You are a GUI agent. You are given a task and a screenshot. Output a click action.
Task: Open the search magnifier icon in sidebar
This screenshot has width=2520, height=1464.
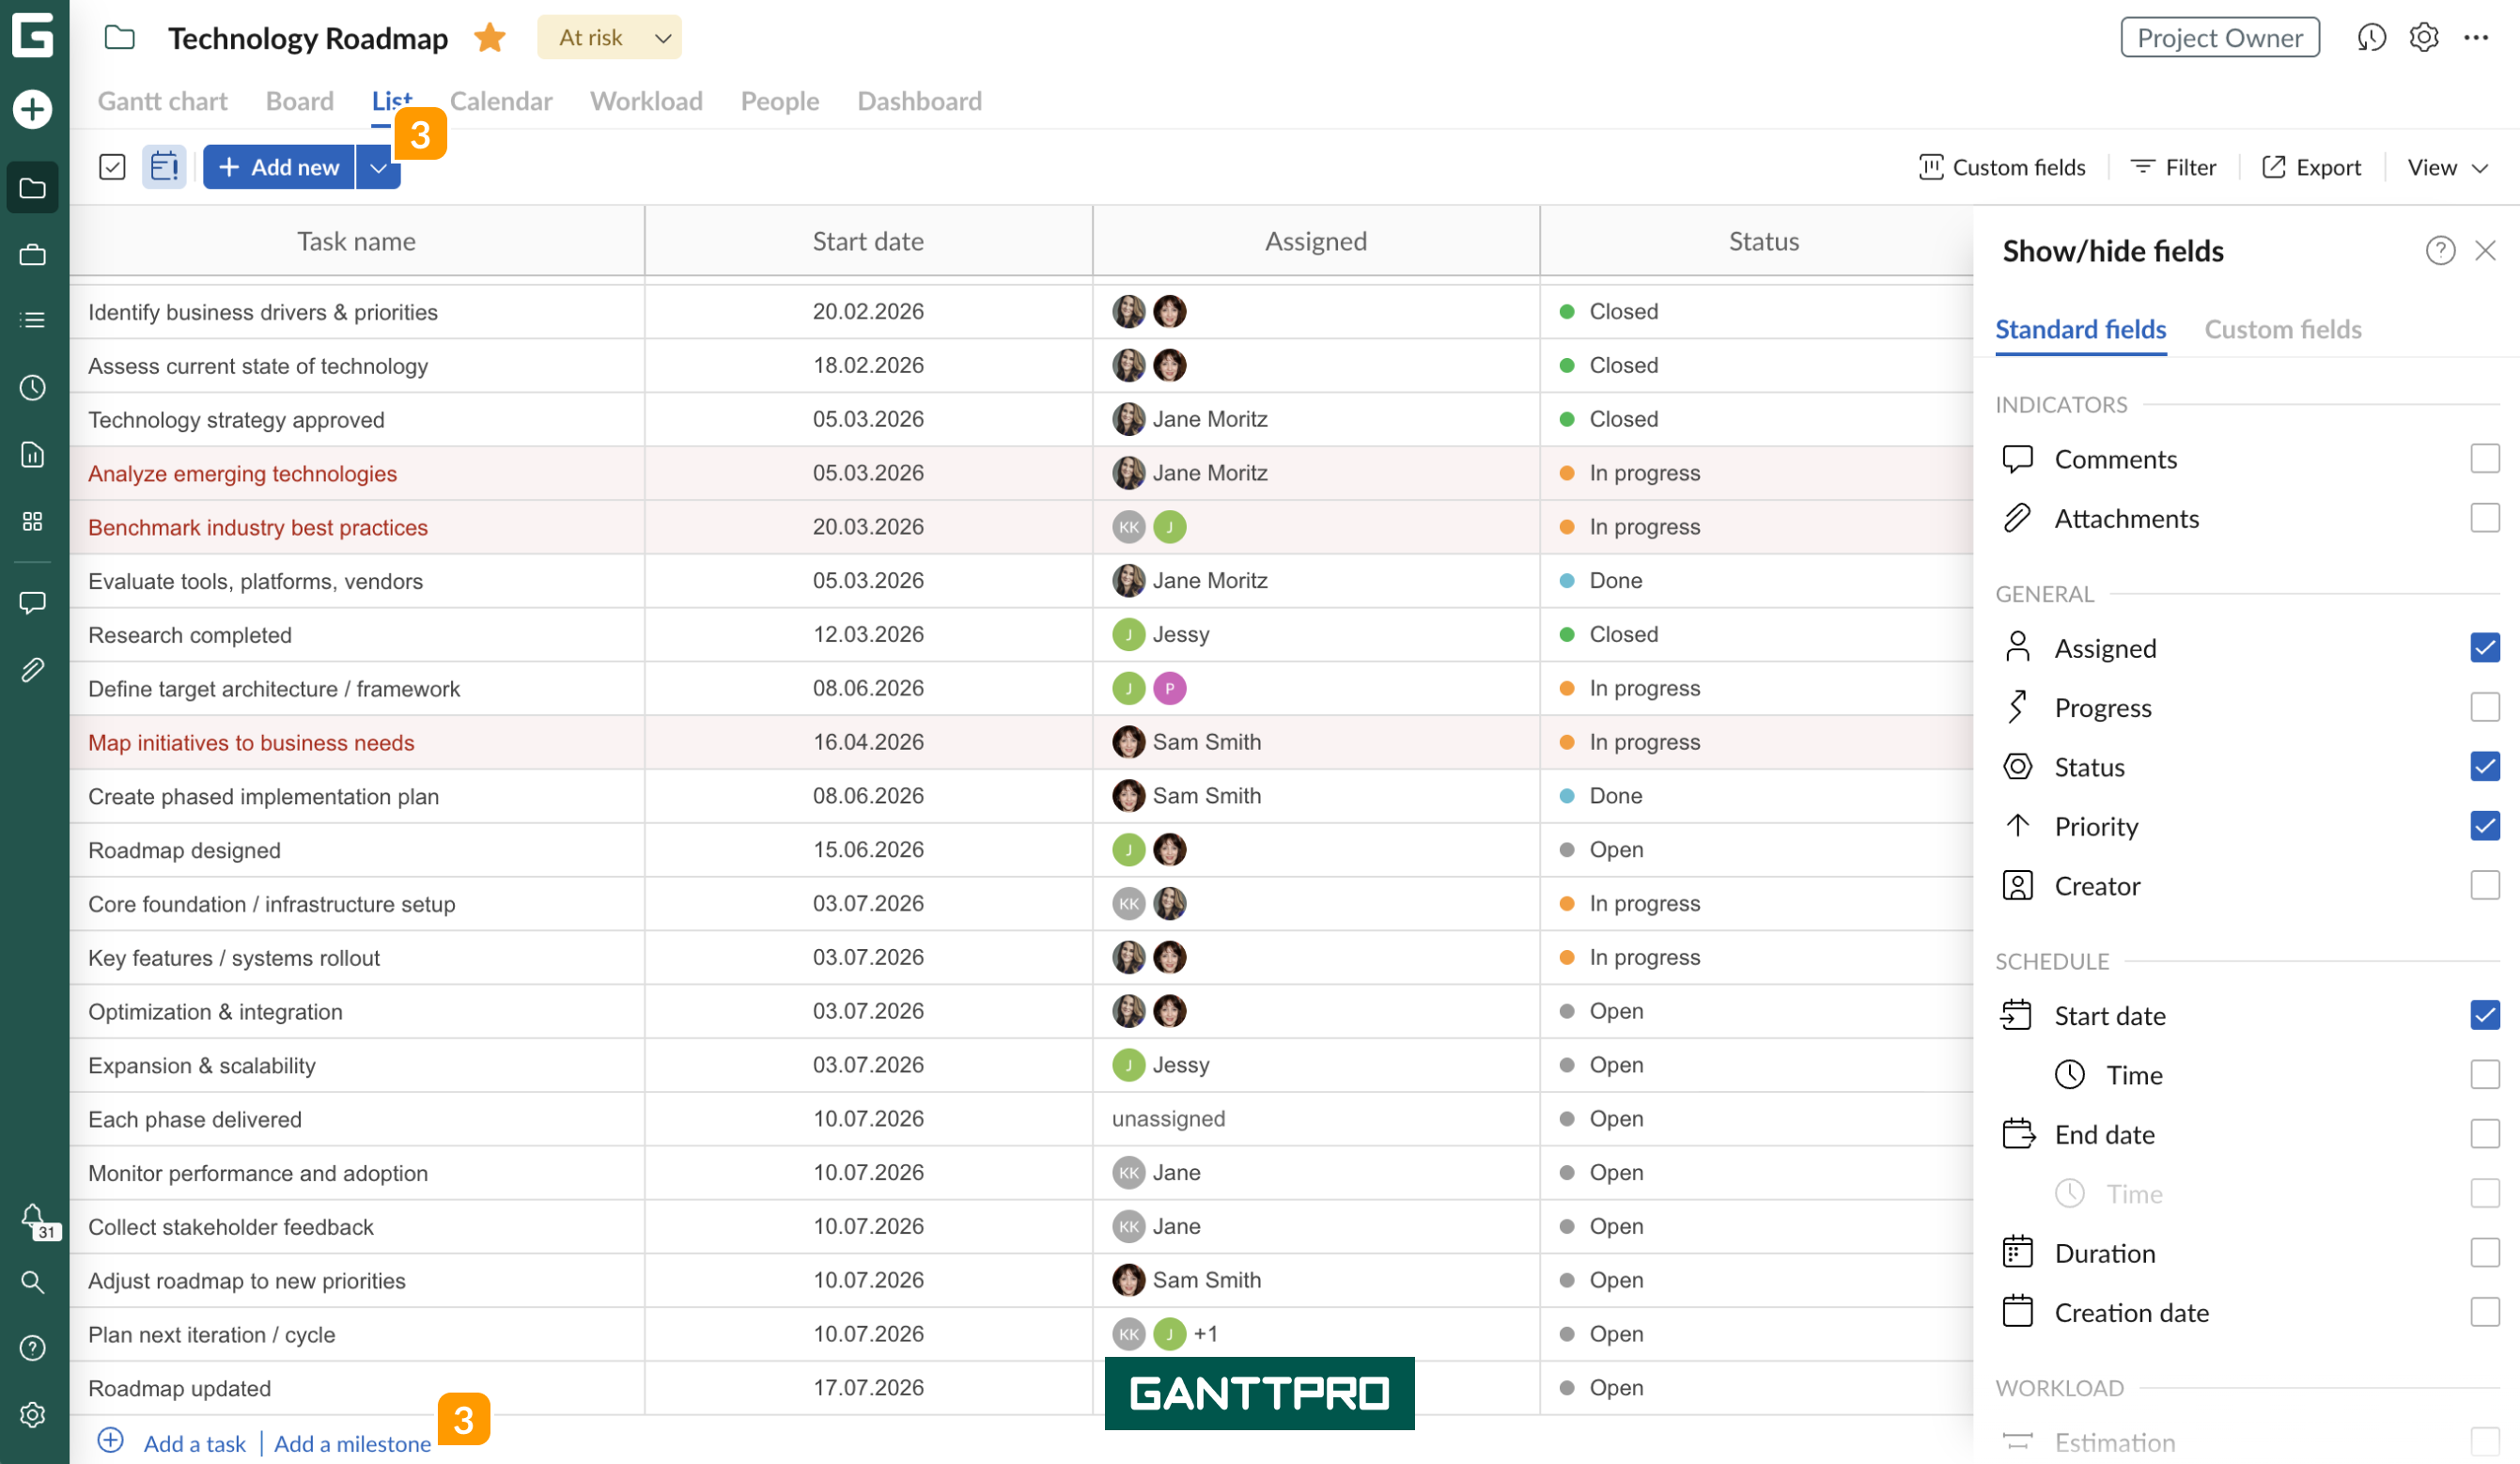[x=33, y=1282]
